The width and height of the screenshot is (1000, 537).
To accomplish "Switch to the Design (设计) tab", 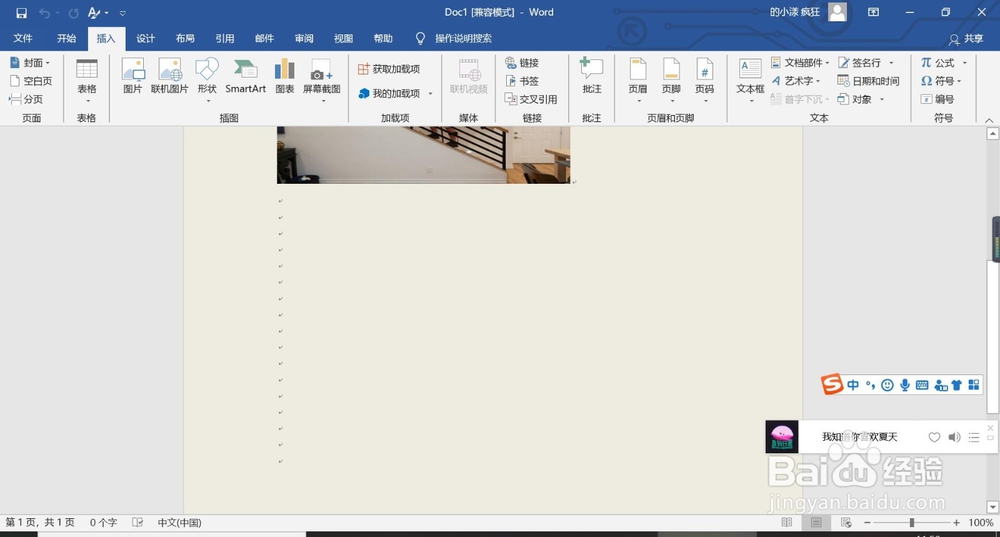I will click(x=145, y=38).
